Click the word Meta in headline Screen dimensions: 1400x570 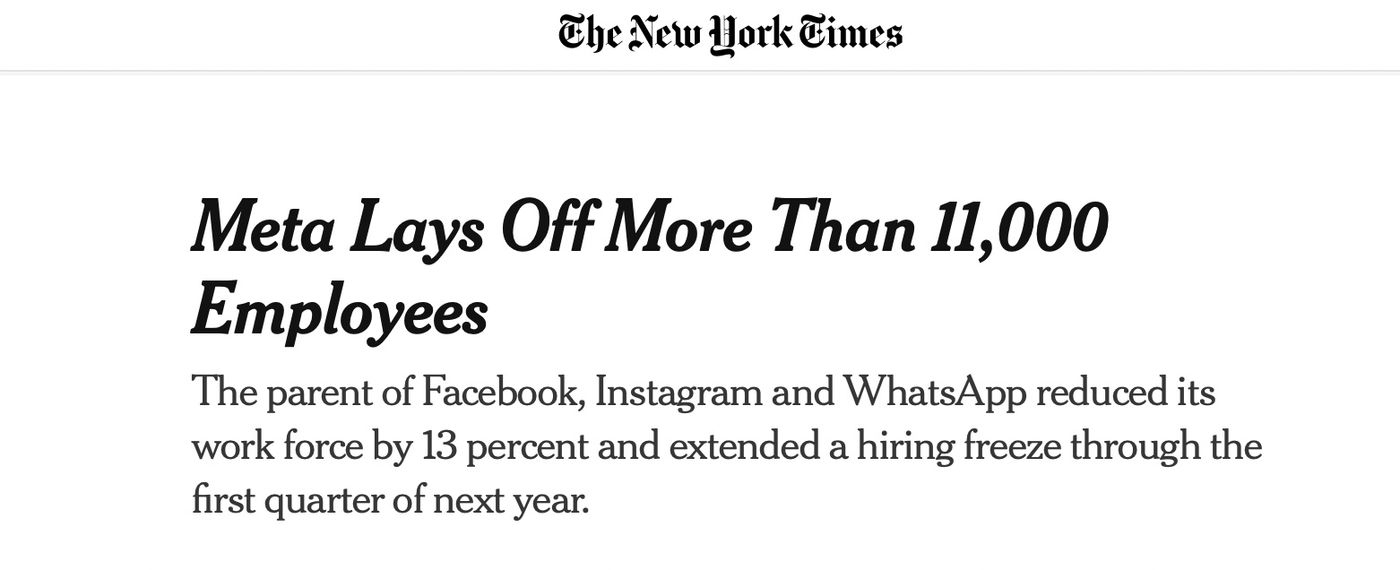[x=262, y=228]
